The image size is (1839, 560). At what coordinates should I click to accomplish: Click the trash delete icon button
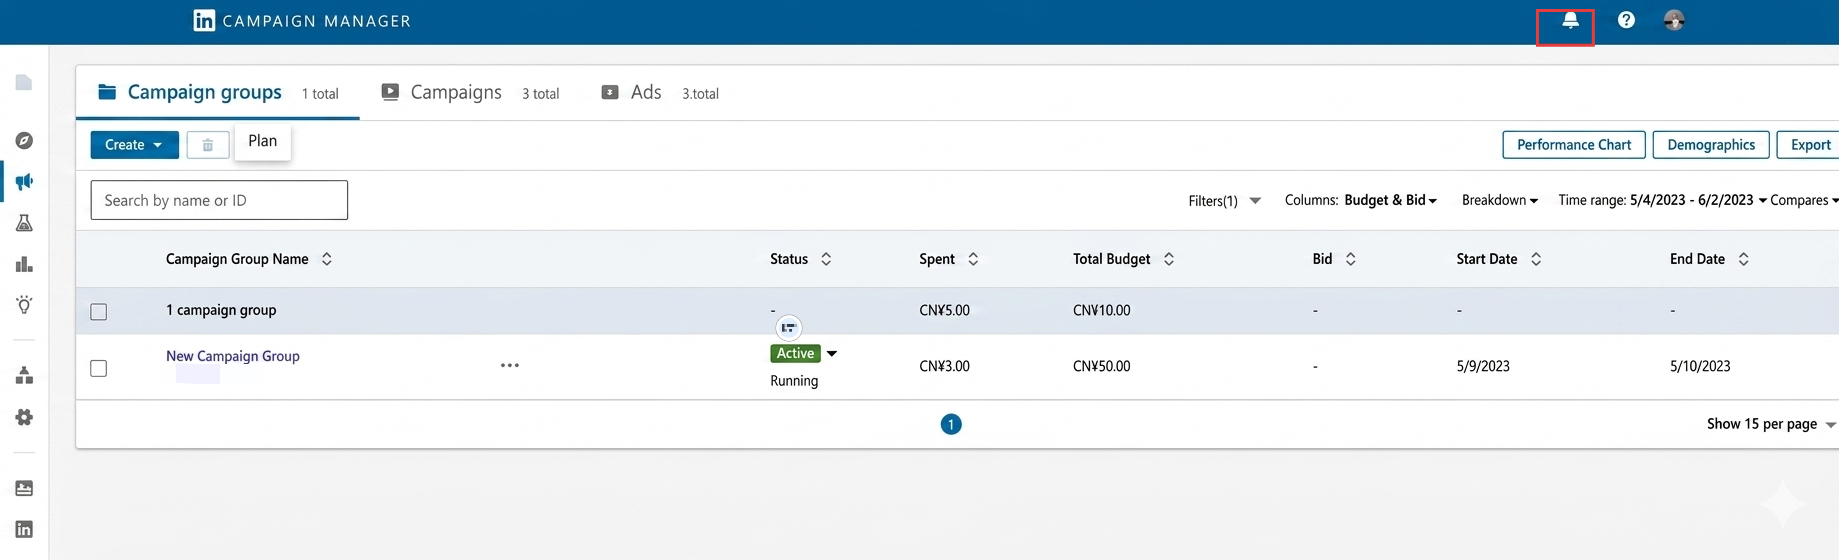208,145
